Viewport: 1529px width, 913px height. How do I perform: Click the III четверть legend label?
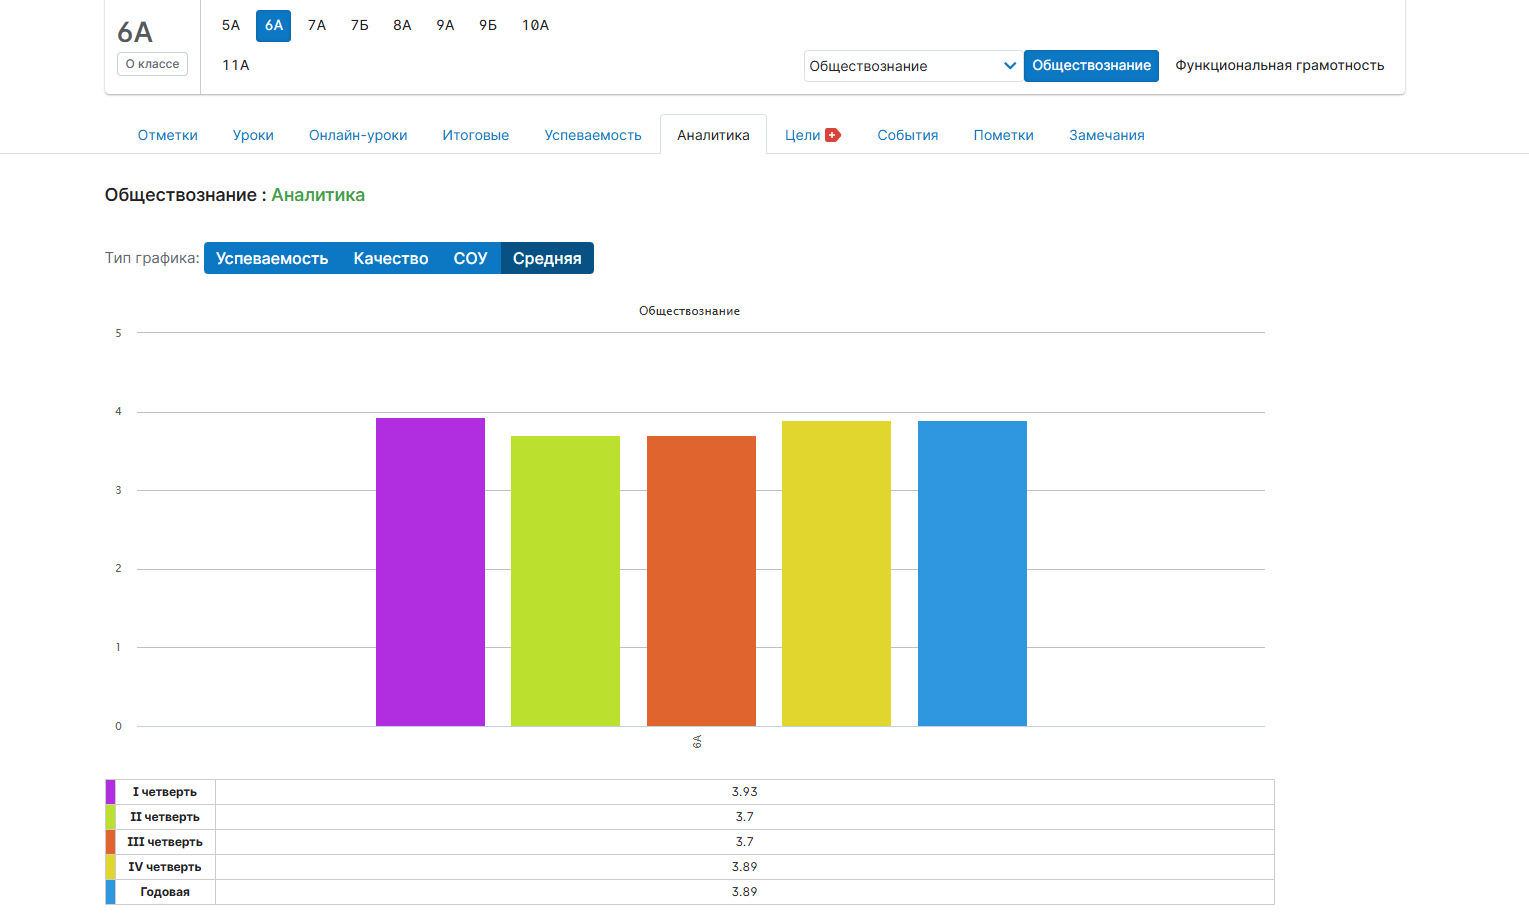[x=165, y=842]
